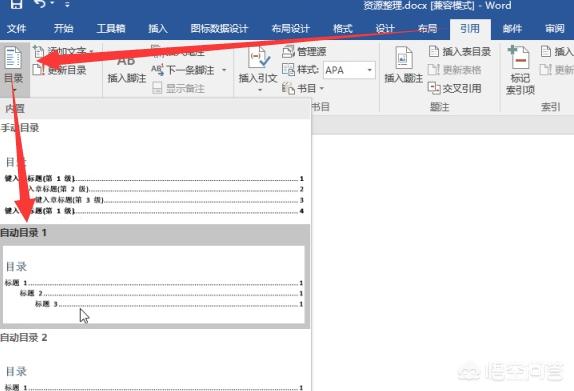
Task: Click the 插入脚注 AB icon
Action: click(126, 61)
